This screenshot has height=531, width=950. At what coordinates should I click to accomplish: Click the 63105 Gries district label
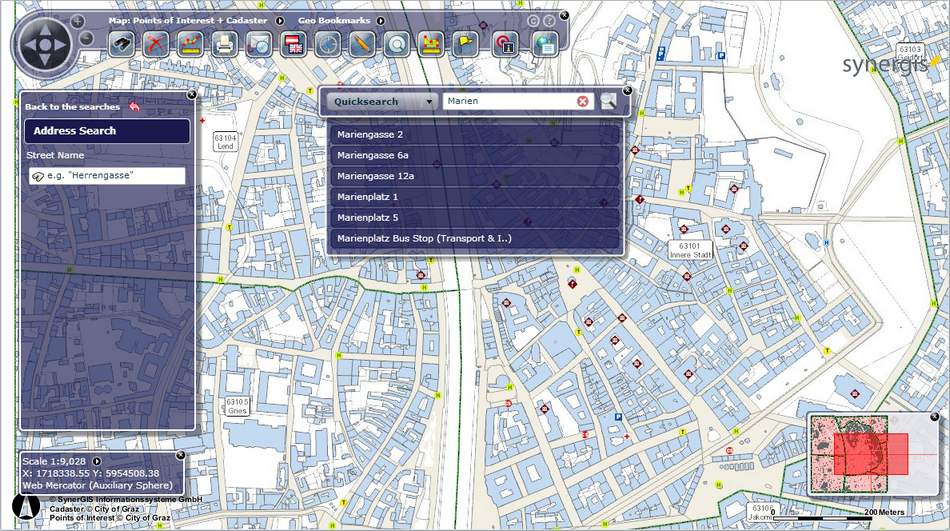[238, 406]
